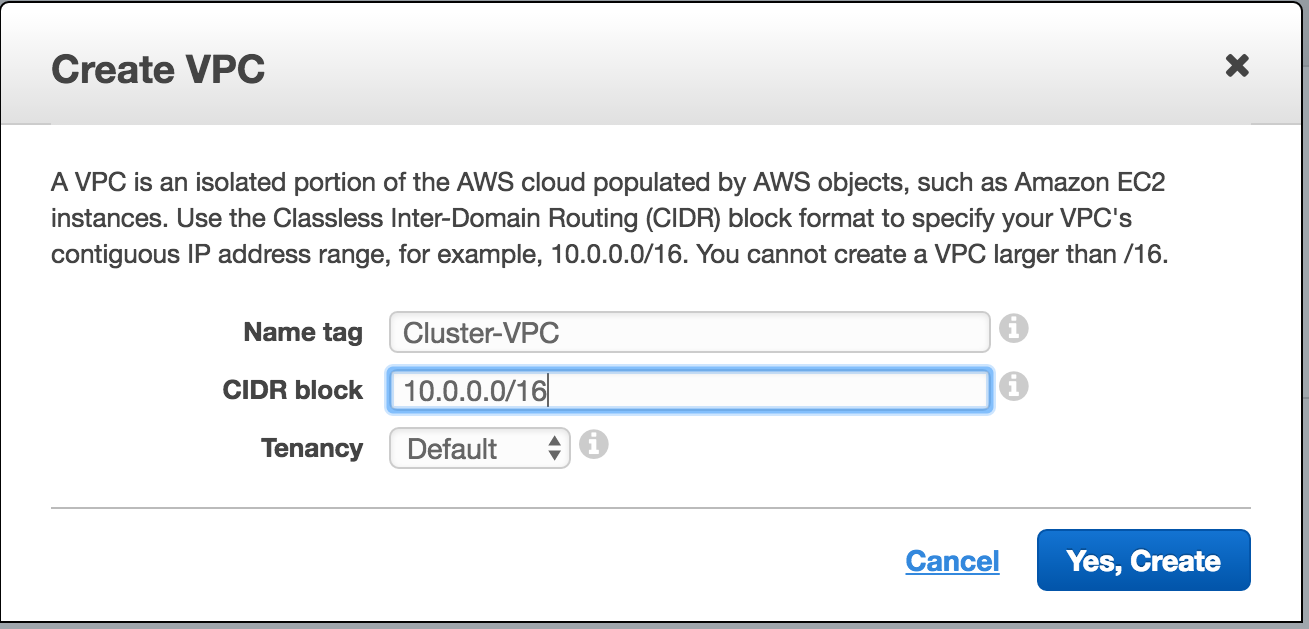Place cursor on the 10.0.0.0/16 entered value
The image size is (1309, 629).
click(475, 391)
